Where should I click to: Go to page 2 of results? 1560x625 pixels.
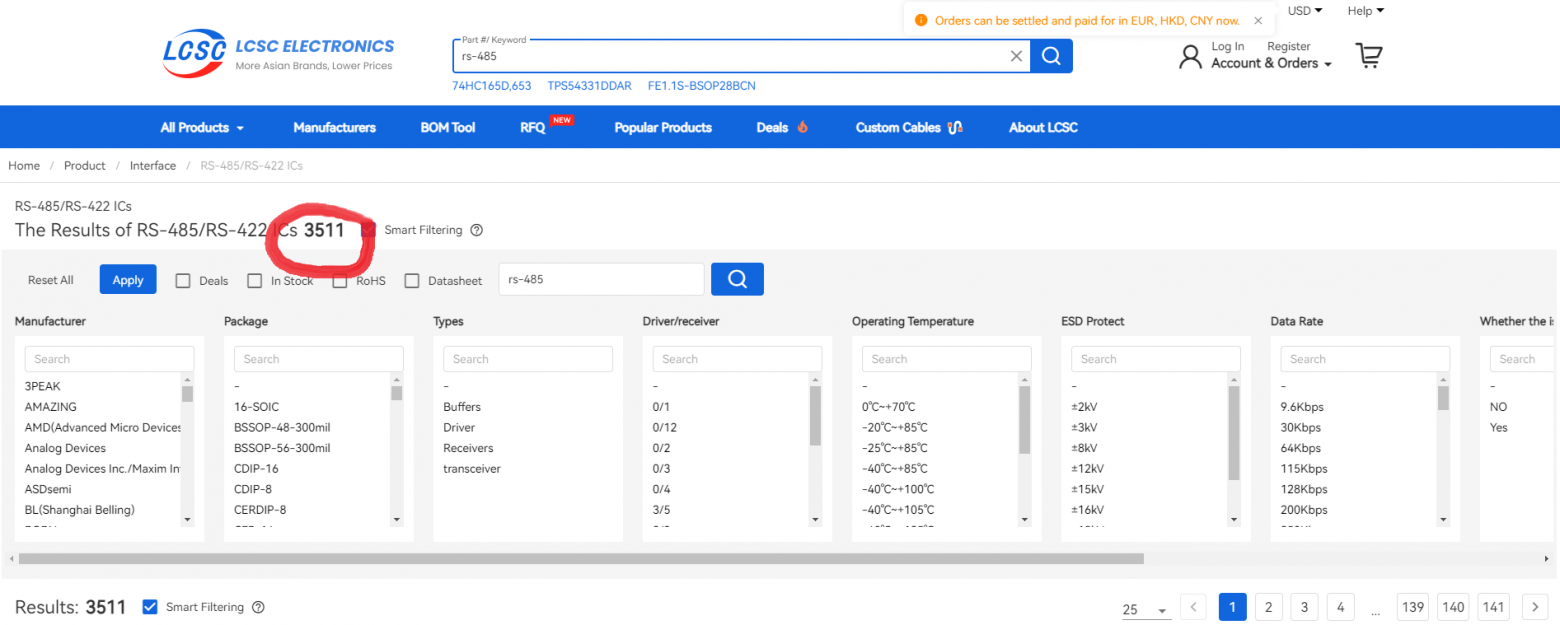(1268, 607)
